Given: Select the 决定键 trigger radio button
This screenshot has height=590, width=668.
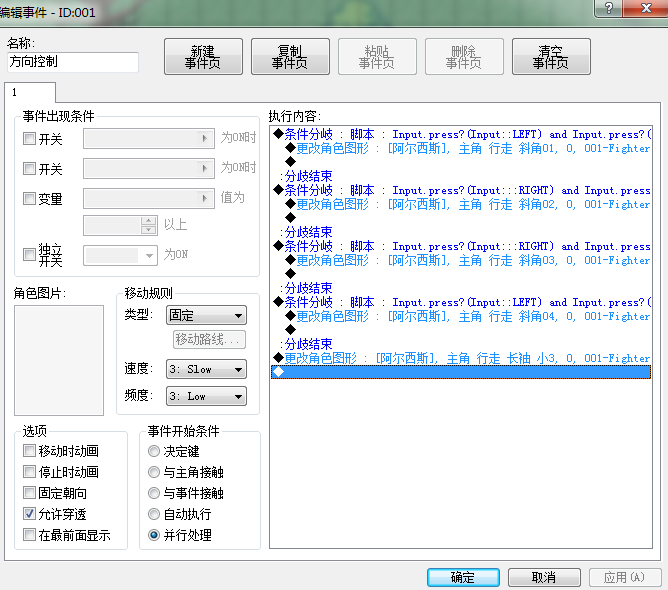Looking at the screenshot, I should click(154, 451).
